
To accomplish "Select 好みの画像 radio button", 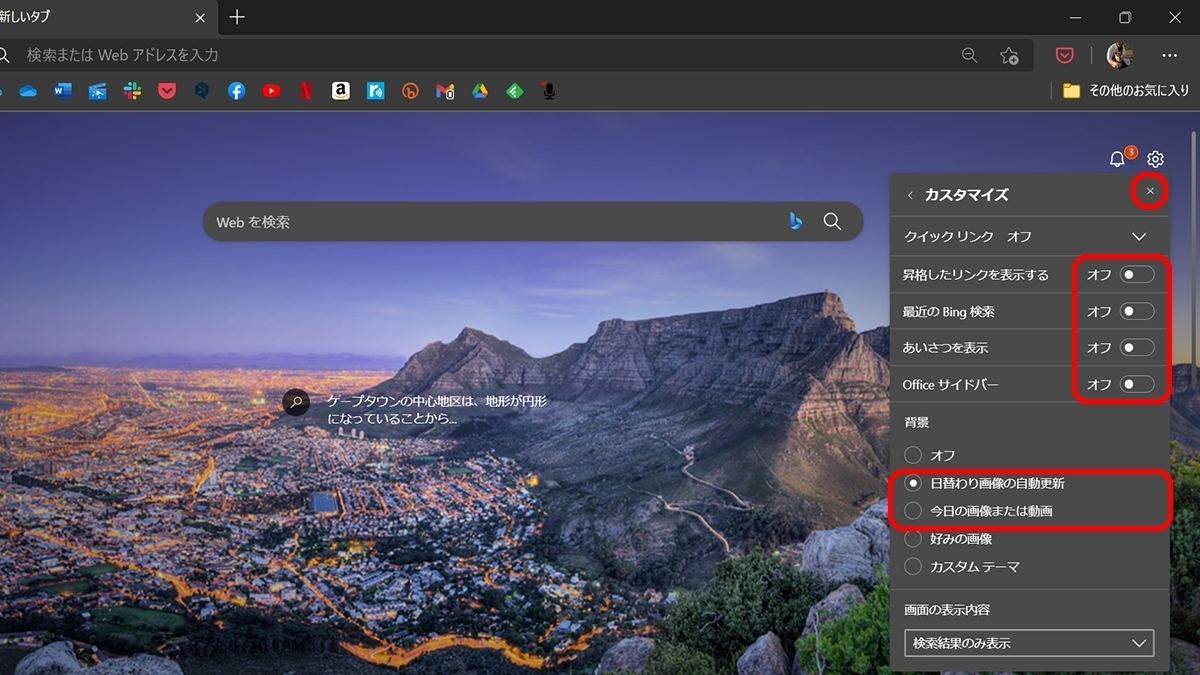I will [x=913, y=539].
